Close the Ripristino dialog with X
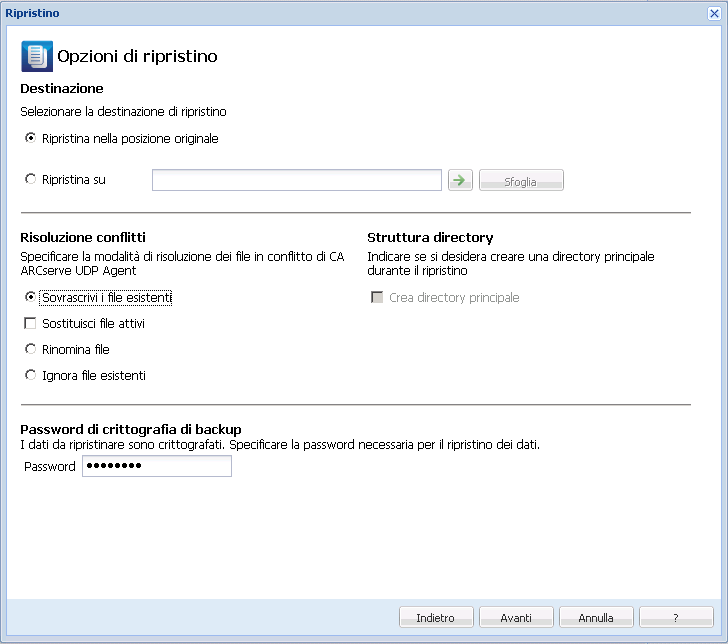 [x=714, y=13]
